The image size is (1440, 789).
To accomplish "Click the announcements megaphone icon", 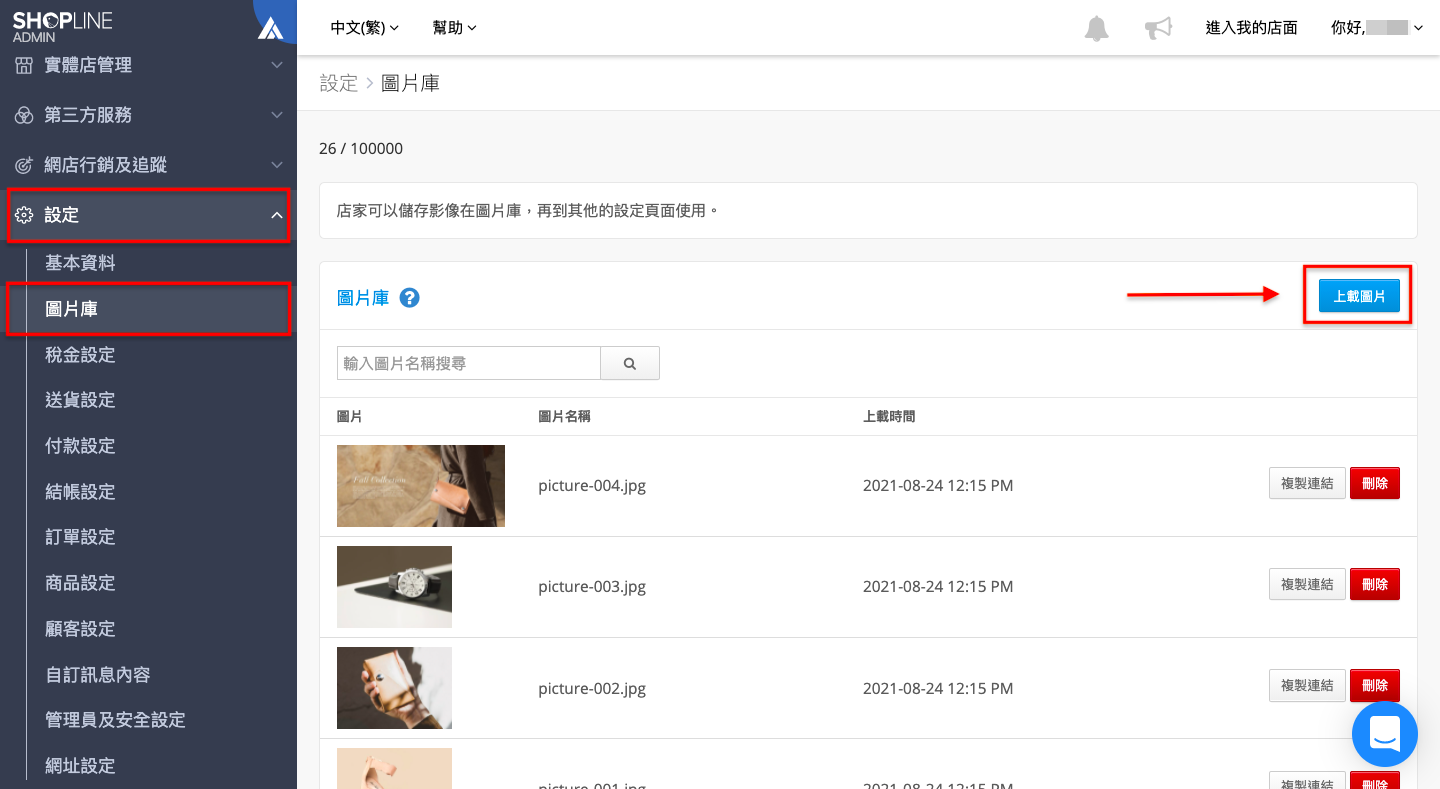I will (1158, 28).
